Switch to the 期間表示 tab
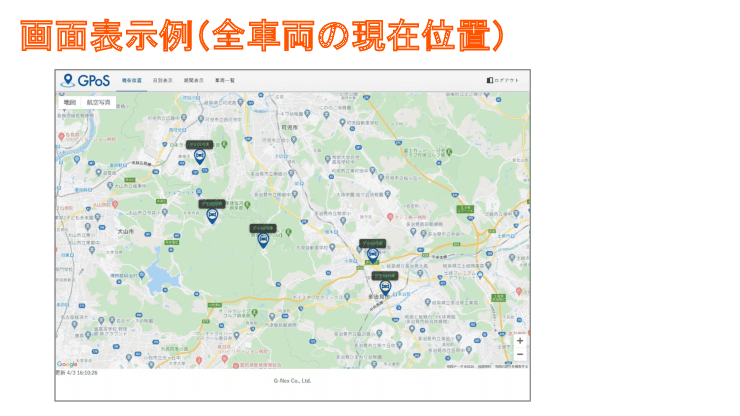Screen dimensions: 740x416 (193, 81)
